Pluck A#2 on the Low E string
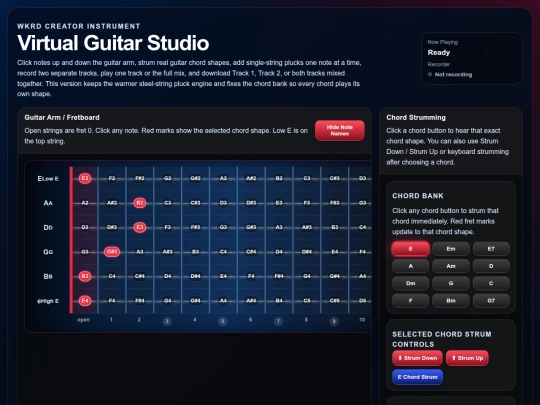 tap(251, 178)
